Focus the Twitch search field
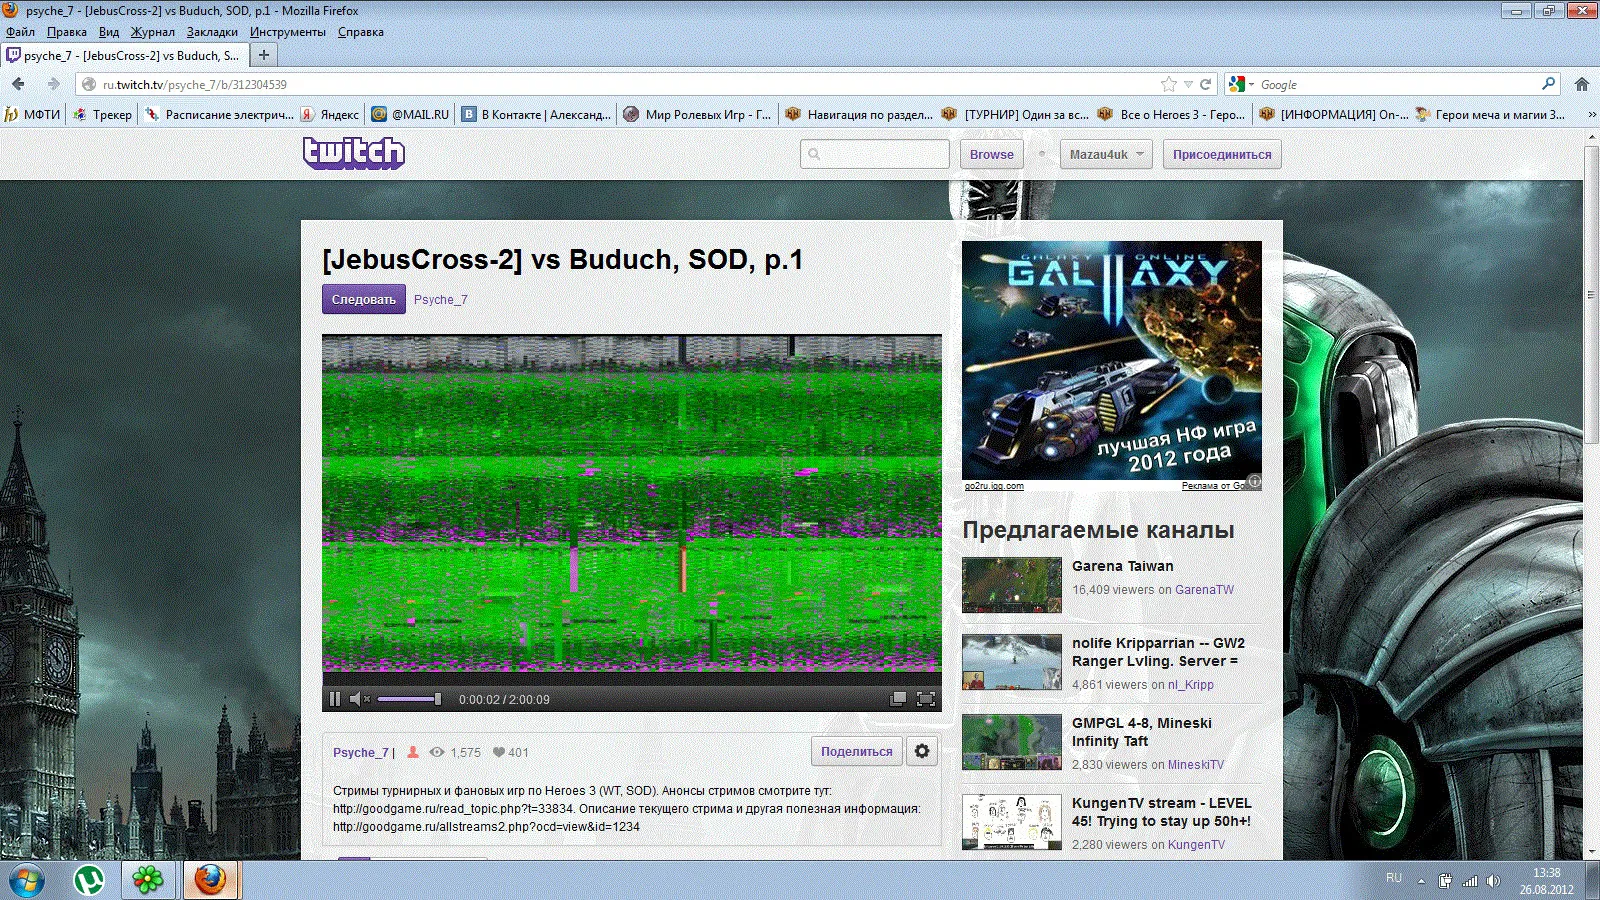 coord(875,154)
